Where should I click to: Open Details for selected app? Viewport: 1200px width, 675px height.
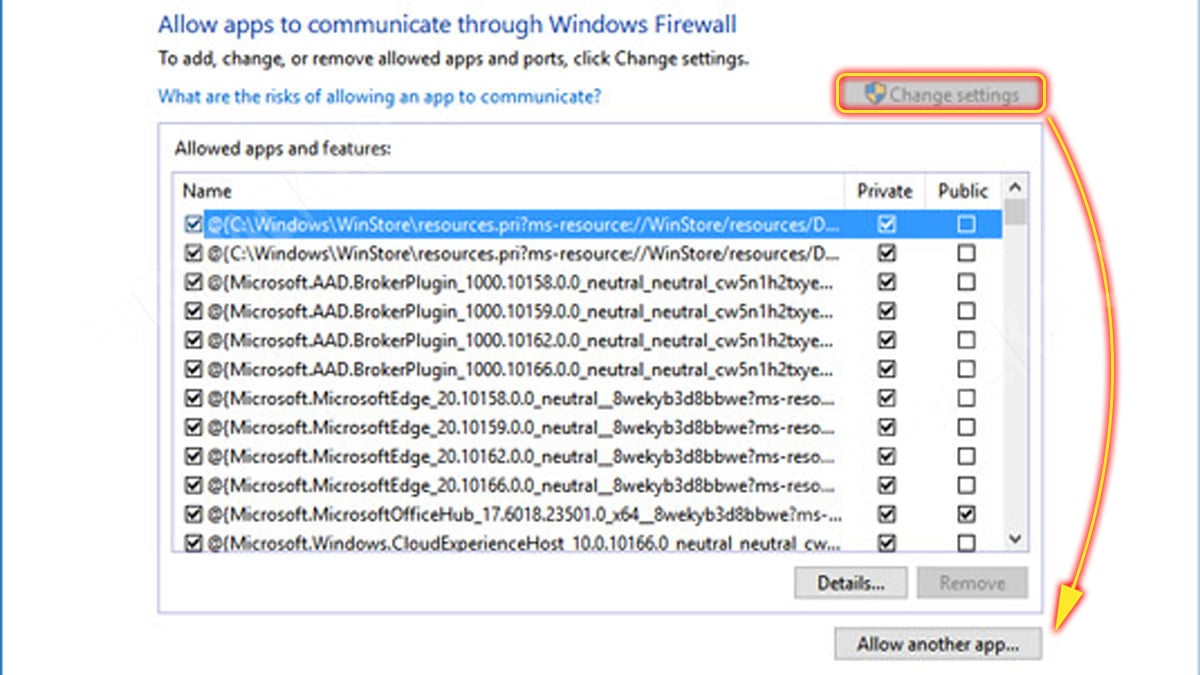coord(850,583)
